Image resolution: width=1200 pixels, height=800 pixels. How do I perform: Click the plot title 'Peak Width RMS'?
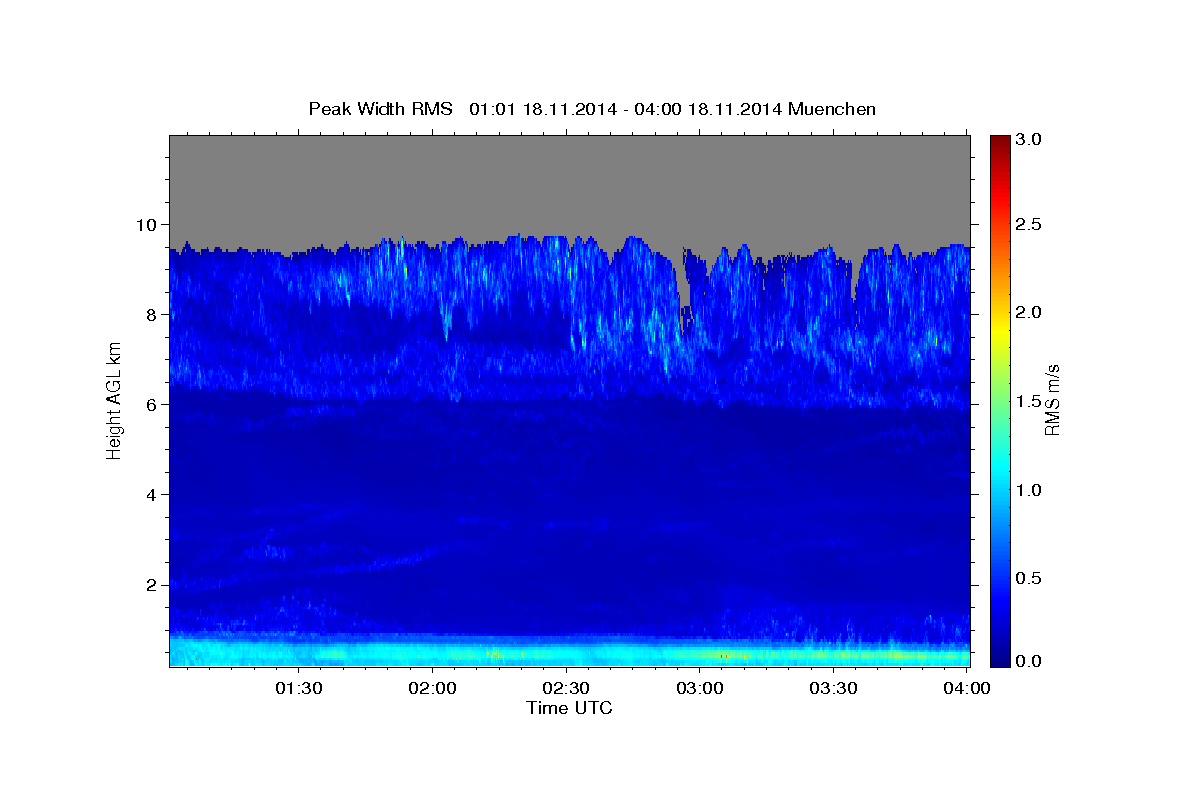[x=381, y=109]
